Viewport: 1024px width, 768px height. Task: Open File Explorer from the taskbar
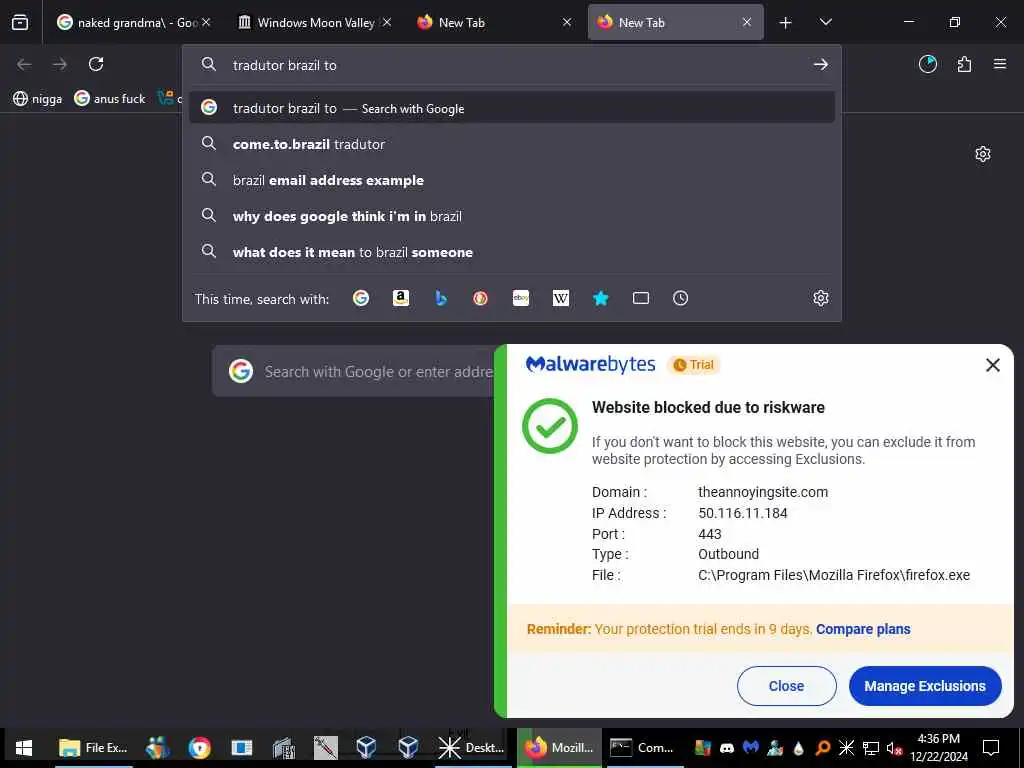93,748
